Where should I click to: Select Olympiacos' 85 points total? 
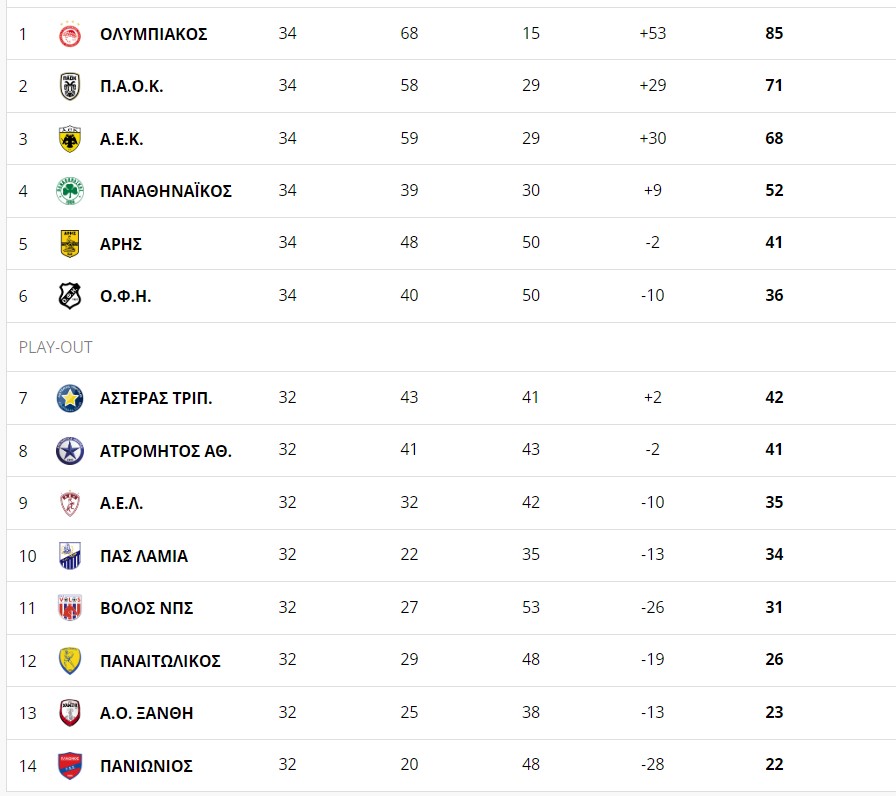pos(774,33)
